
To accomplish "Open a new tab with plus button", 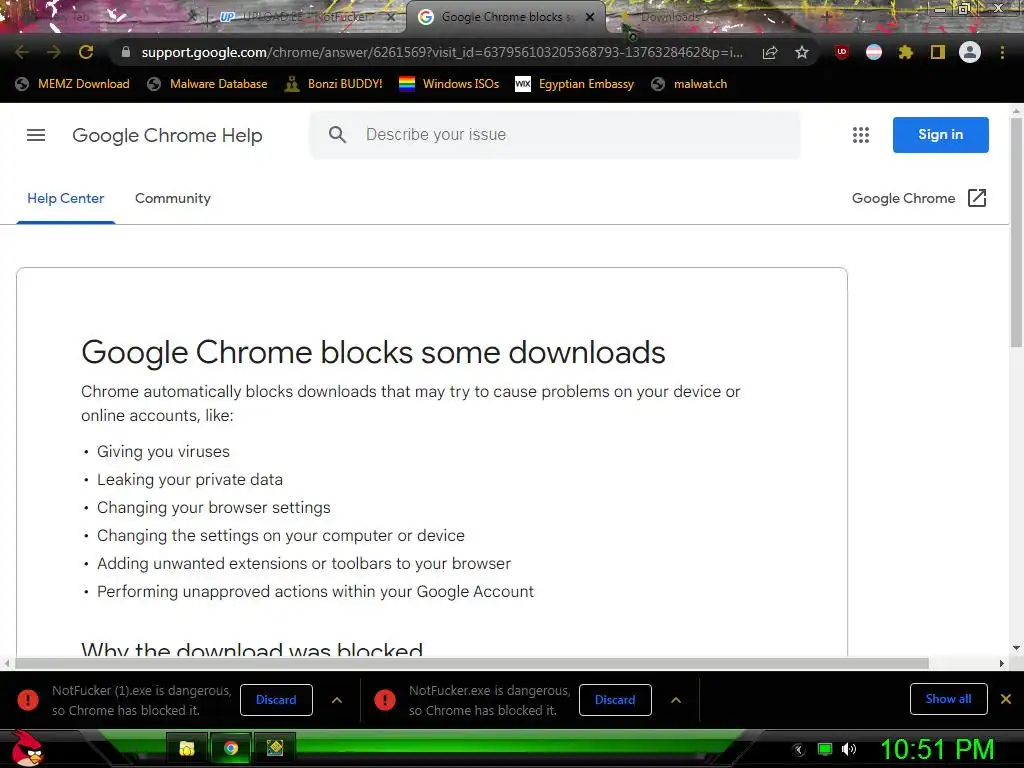I will 827,17.
